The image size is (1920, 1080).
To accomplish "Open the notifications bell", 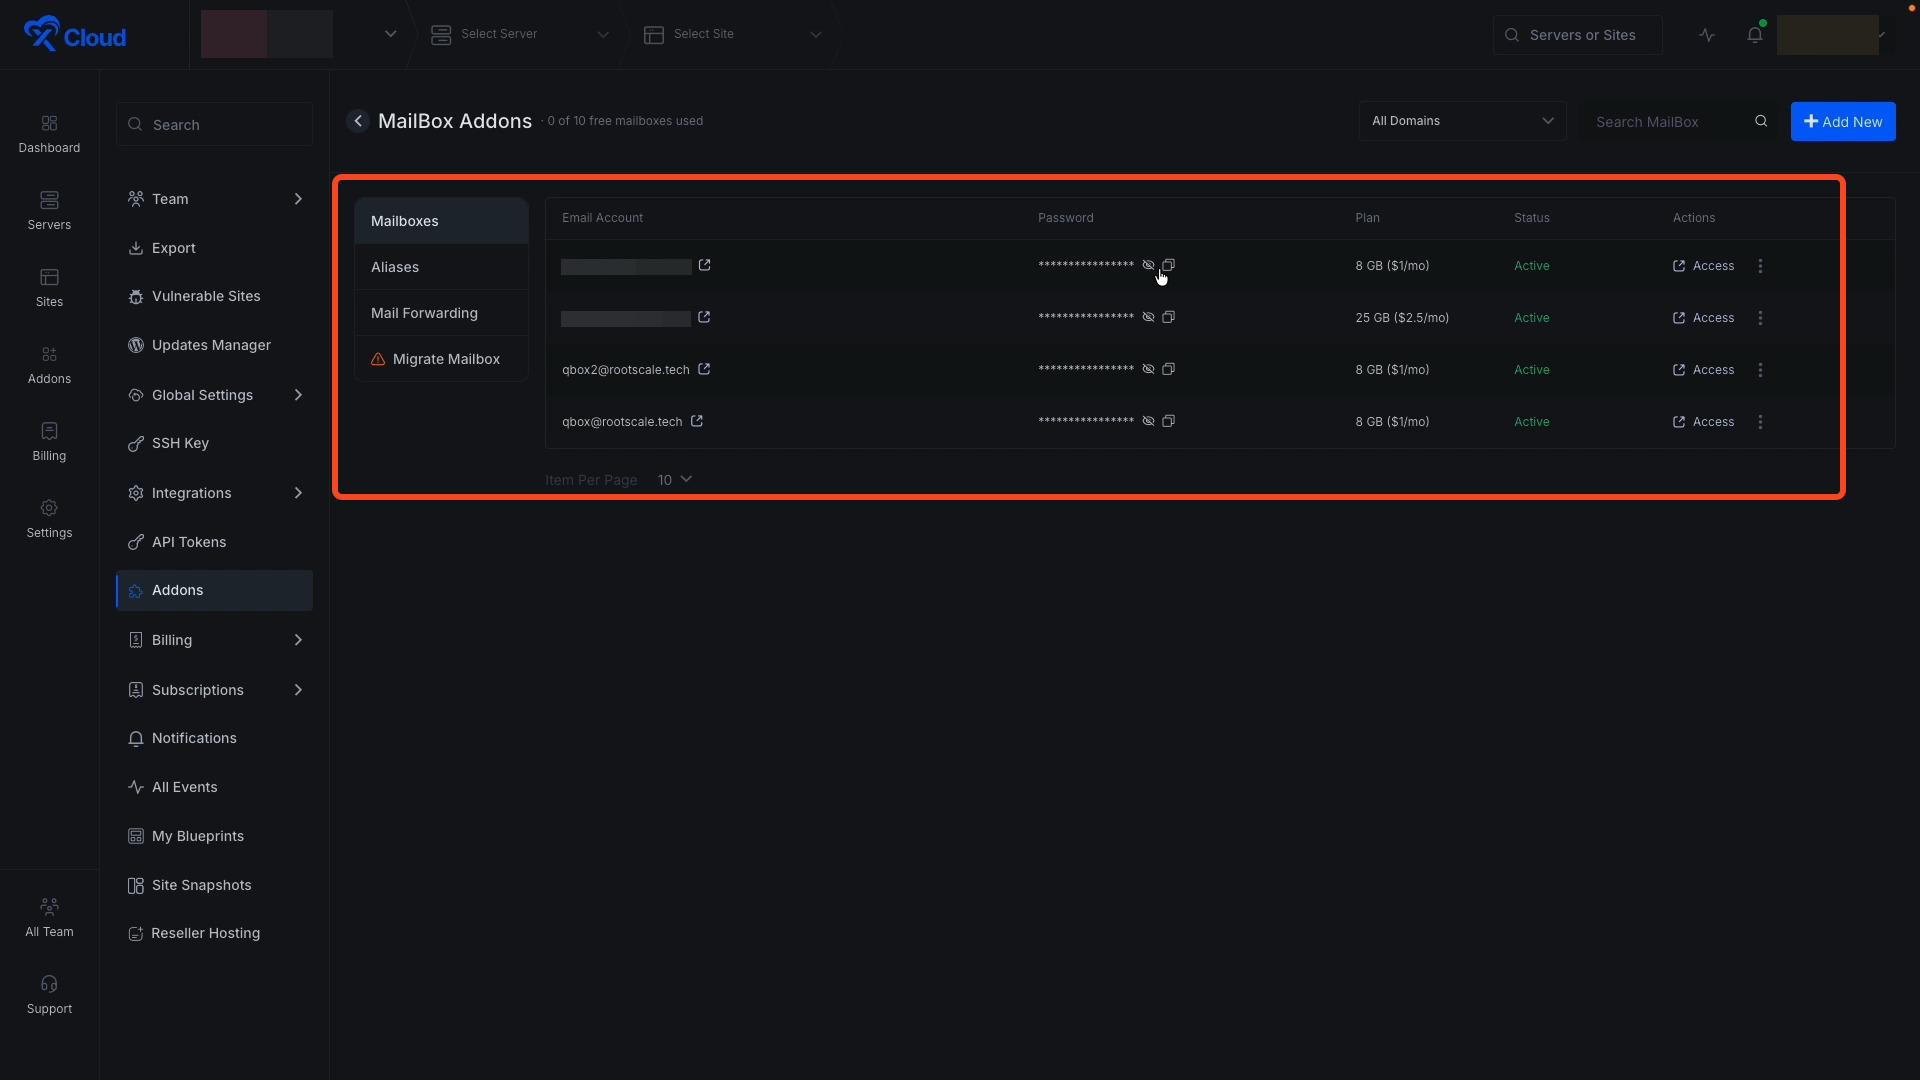I will pyautogui.click(x=1755, y=35).
